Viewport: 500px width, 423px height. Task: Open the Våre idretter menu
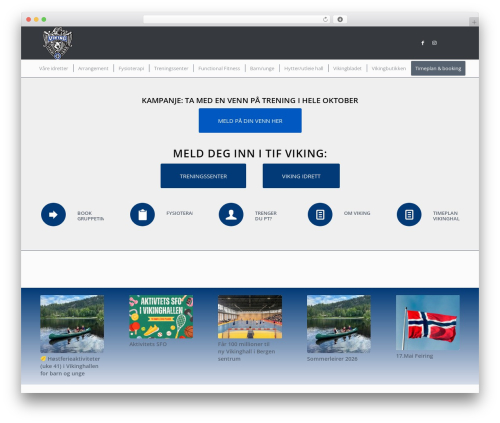tap(53, 68)
